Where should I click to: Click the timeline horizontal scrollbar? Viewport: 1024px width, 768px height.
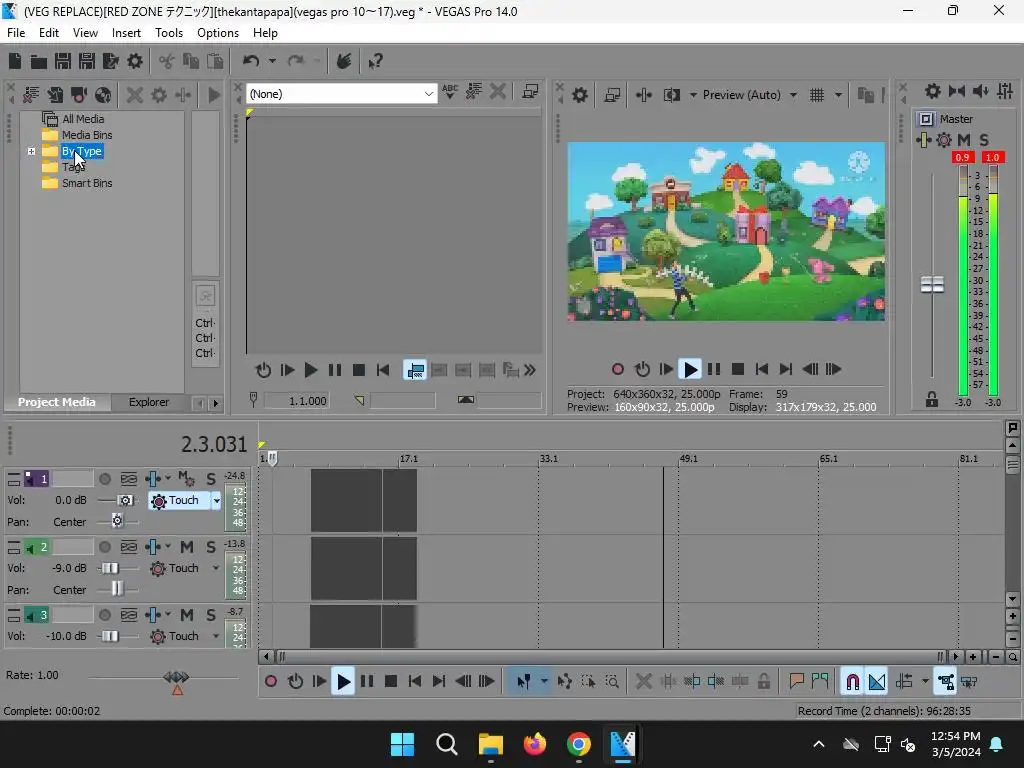pyautogui.click(x=610, y=657)
